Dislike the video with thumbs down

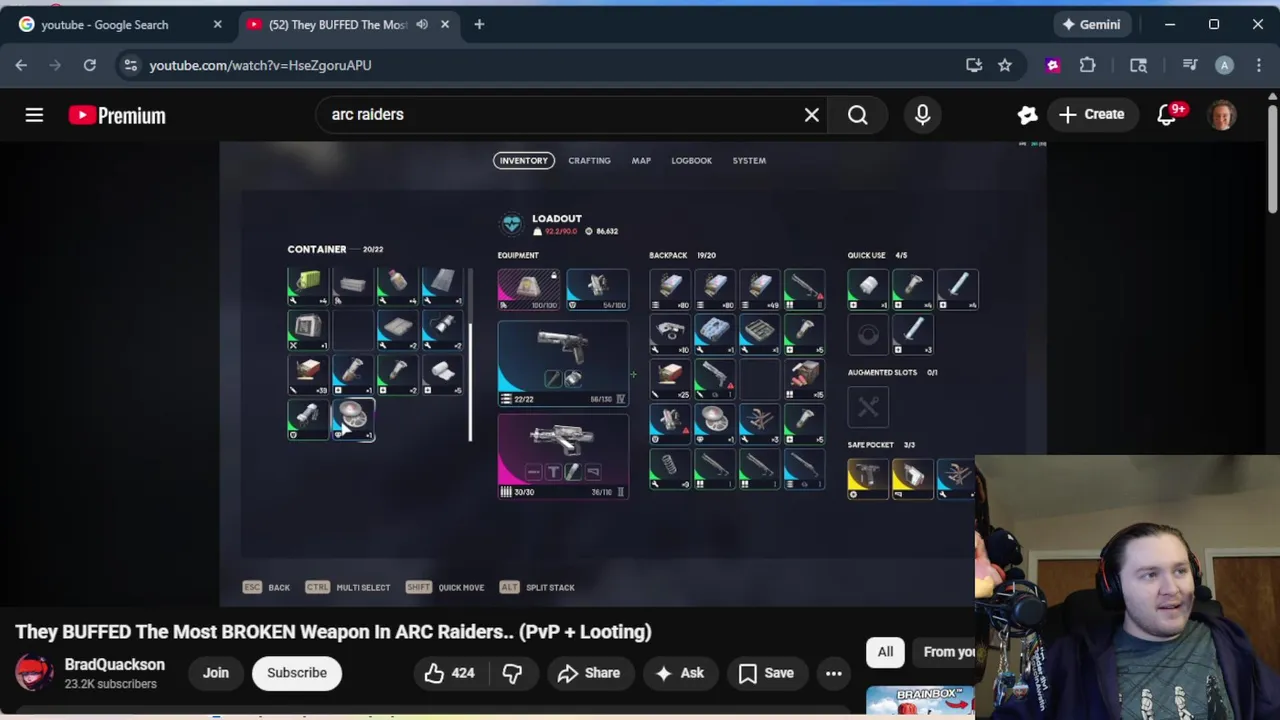[513, 673]
